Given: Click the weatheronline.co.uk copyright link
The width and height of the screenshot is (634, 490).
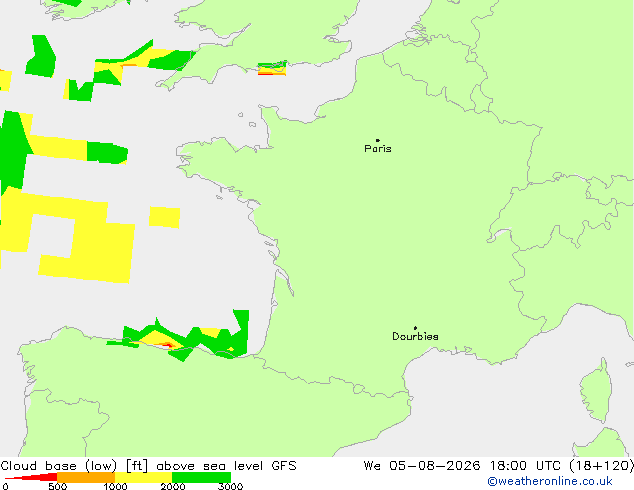Looking at the screenshot, I should [x=550, y=481].
